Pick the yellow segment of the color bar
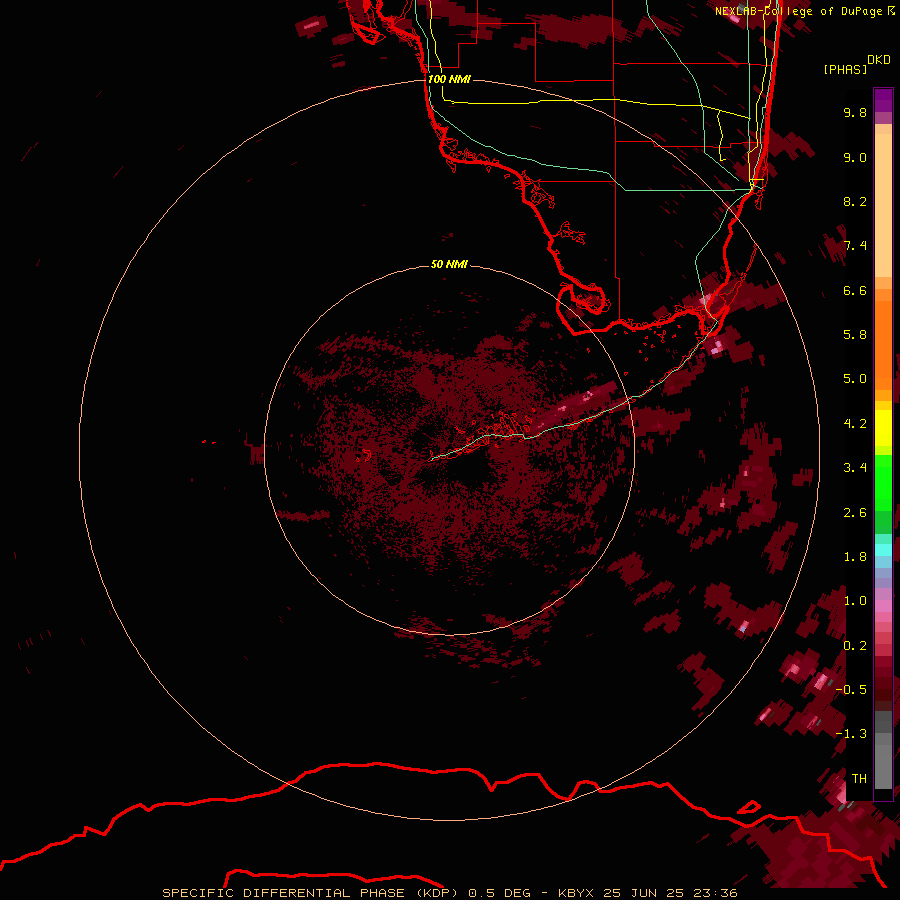 pyautogui.click(x=883, y=428)
